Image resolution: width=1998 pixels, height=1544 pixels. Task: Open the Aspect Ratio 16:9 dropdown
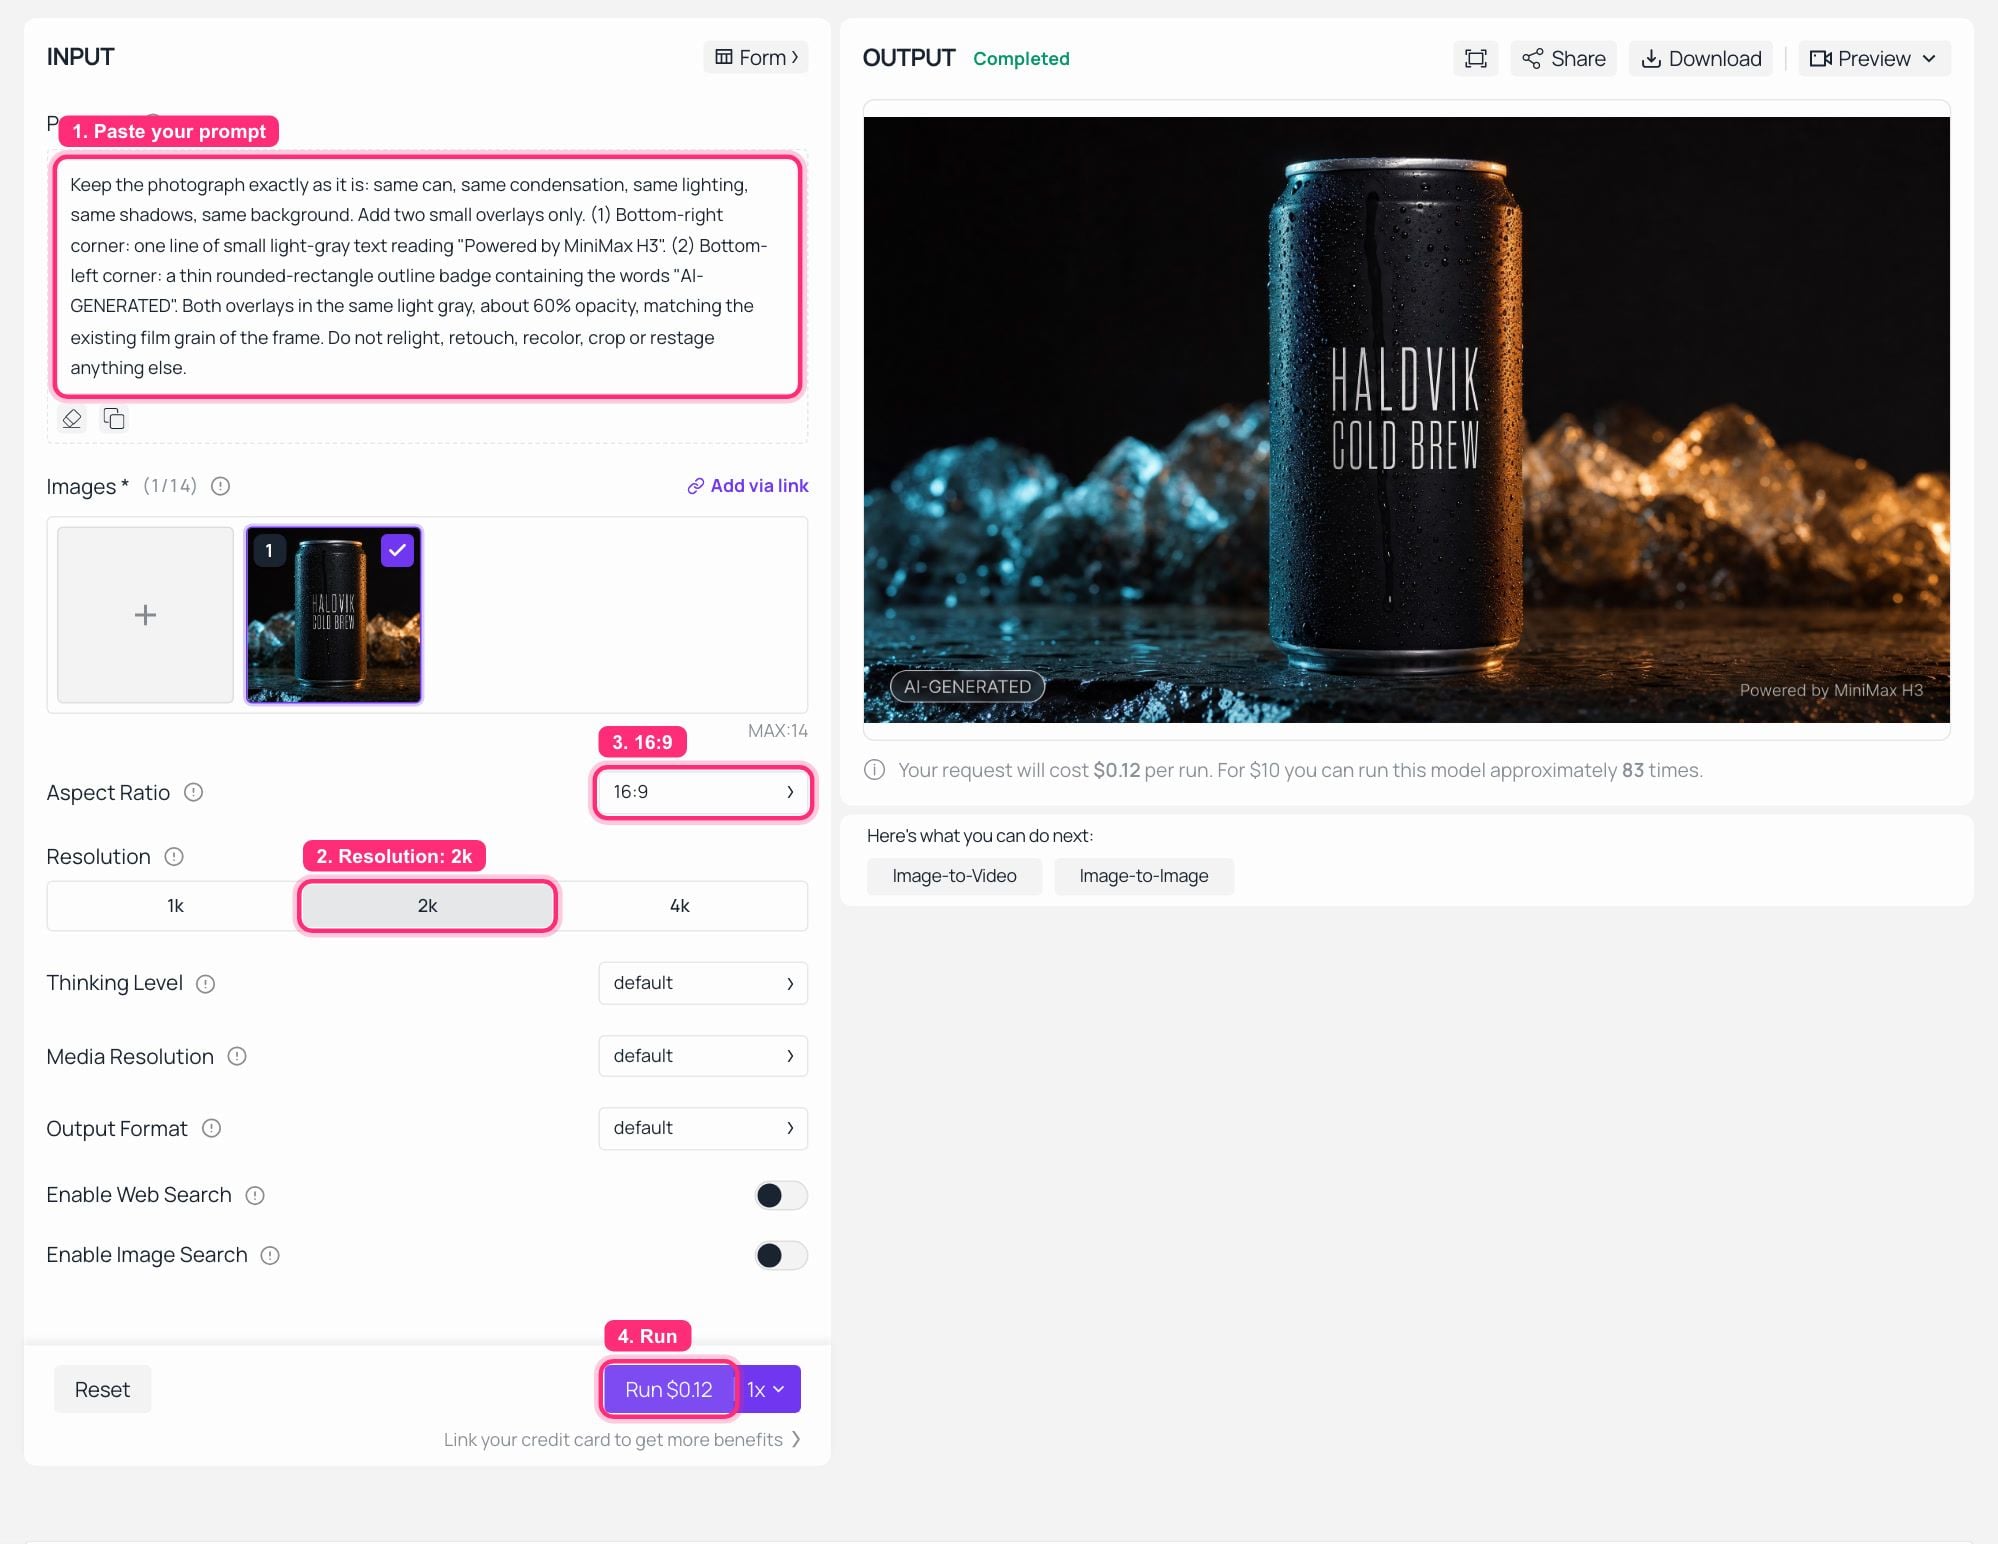703,792
